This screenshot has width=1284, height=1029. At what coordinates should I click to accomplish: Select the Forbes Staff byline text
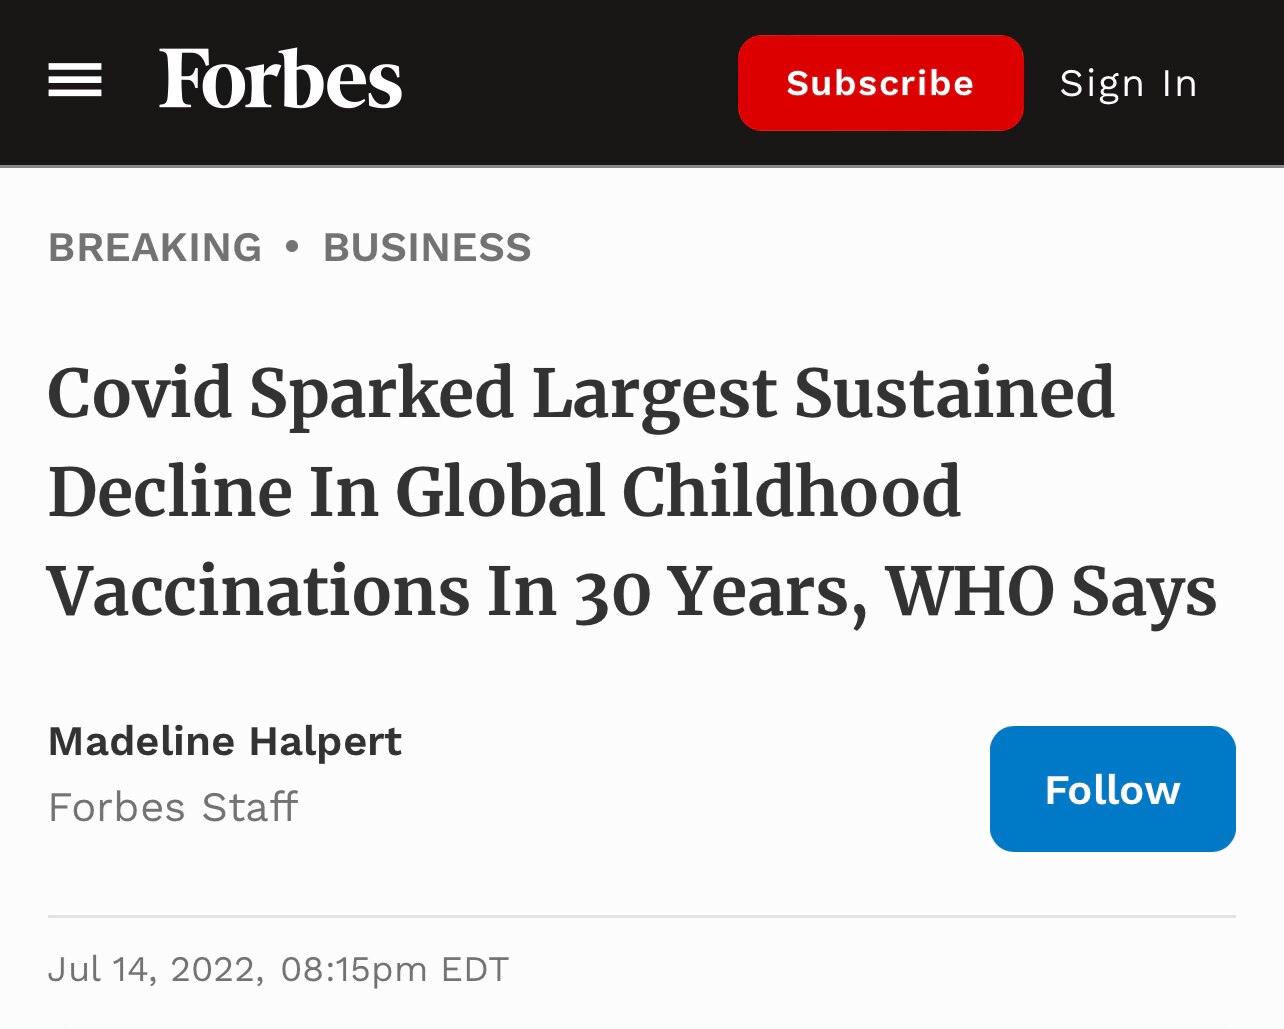coord(172,807)
